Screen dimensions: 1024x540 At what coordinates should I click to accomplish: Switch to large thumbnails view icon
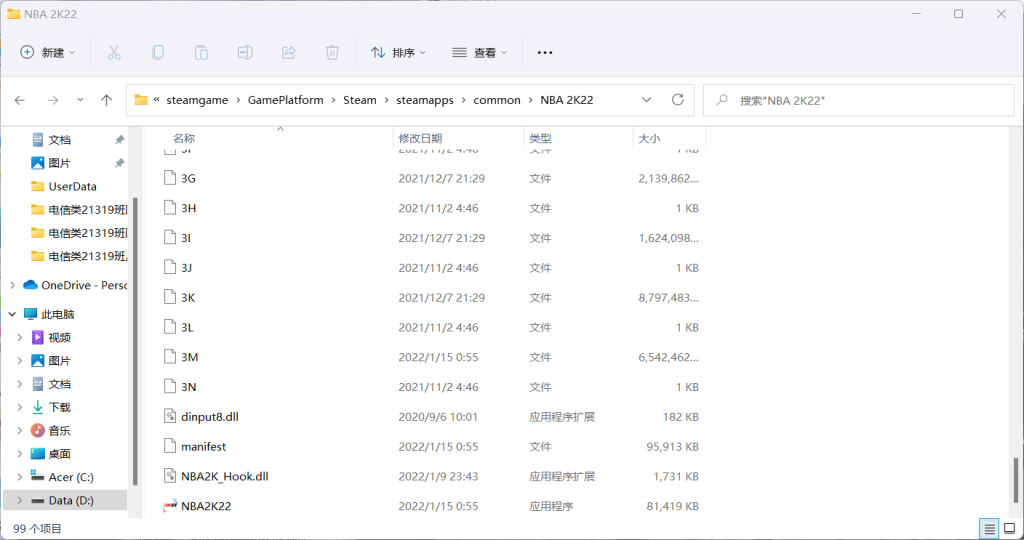click(1010, 528)
